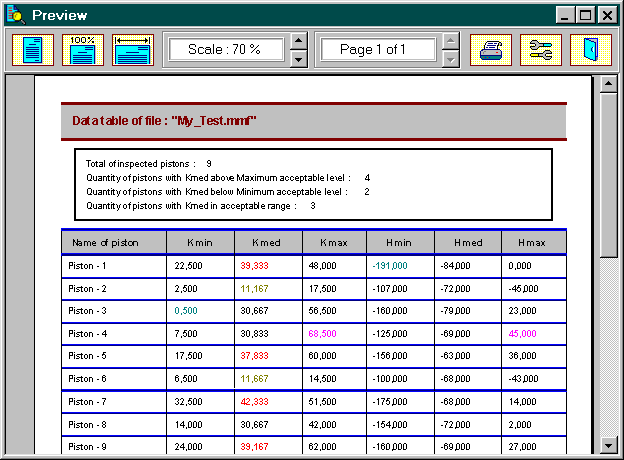
Task: Show whole page view icon
Action: point(32,50)
